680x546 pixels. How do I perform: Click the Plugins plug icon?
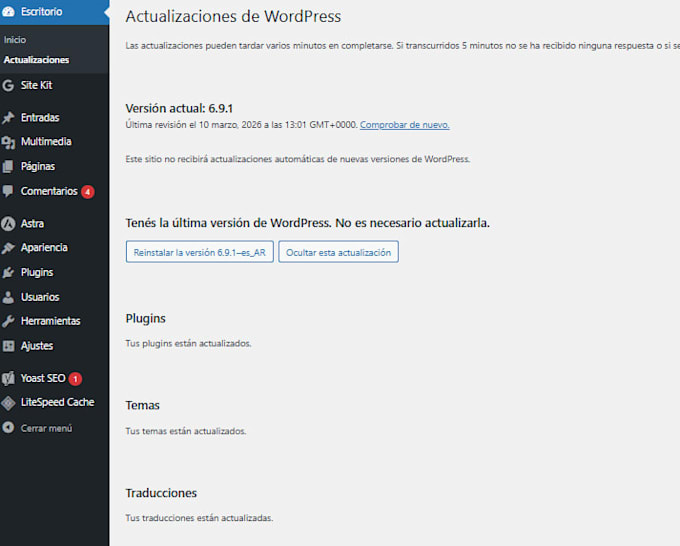(8, 272)
